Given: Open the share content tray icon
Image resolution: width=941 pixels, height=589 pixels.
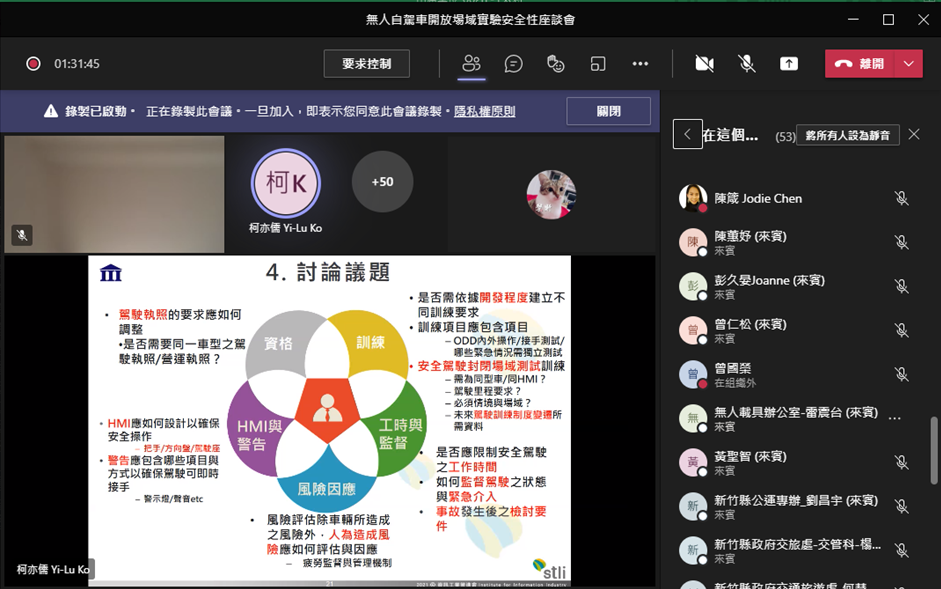Looking at the screenshot, I should click(x=789, y=64).
